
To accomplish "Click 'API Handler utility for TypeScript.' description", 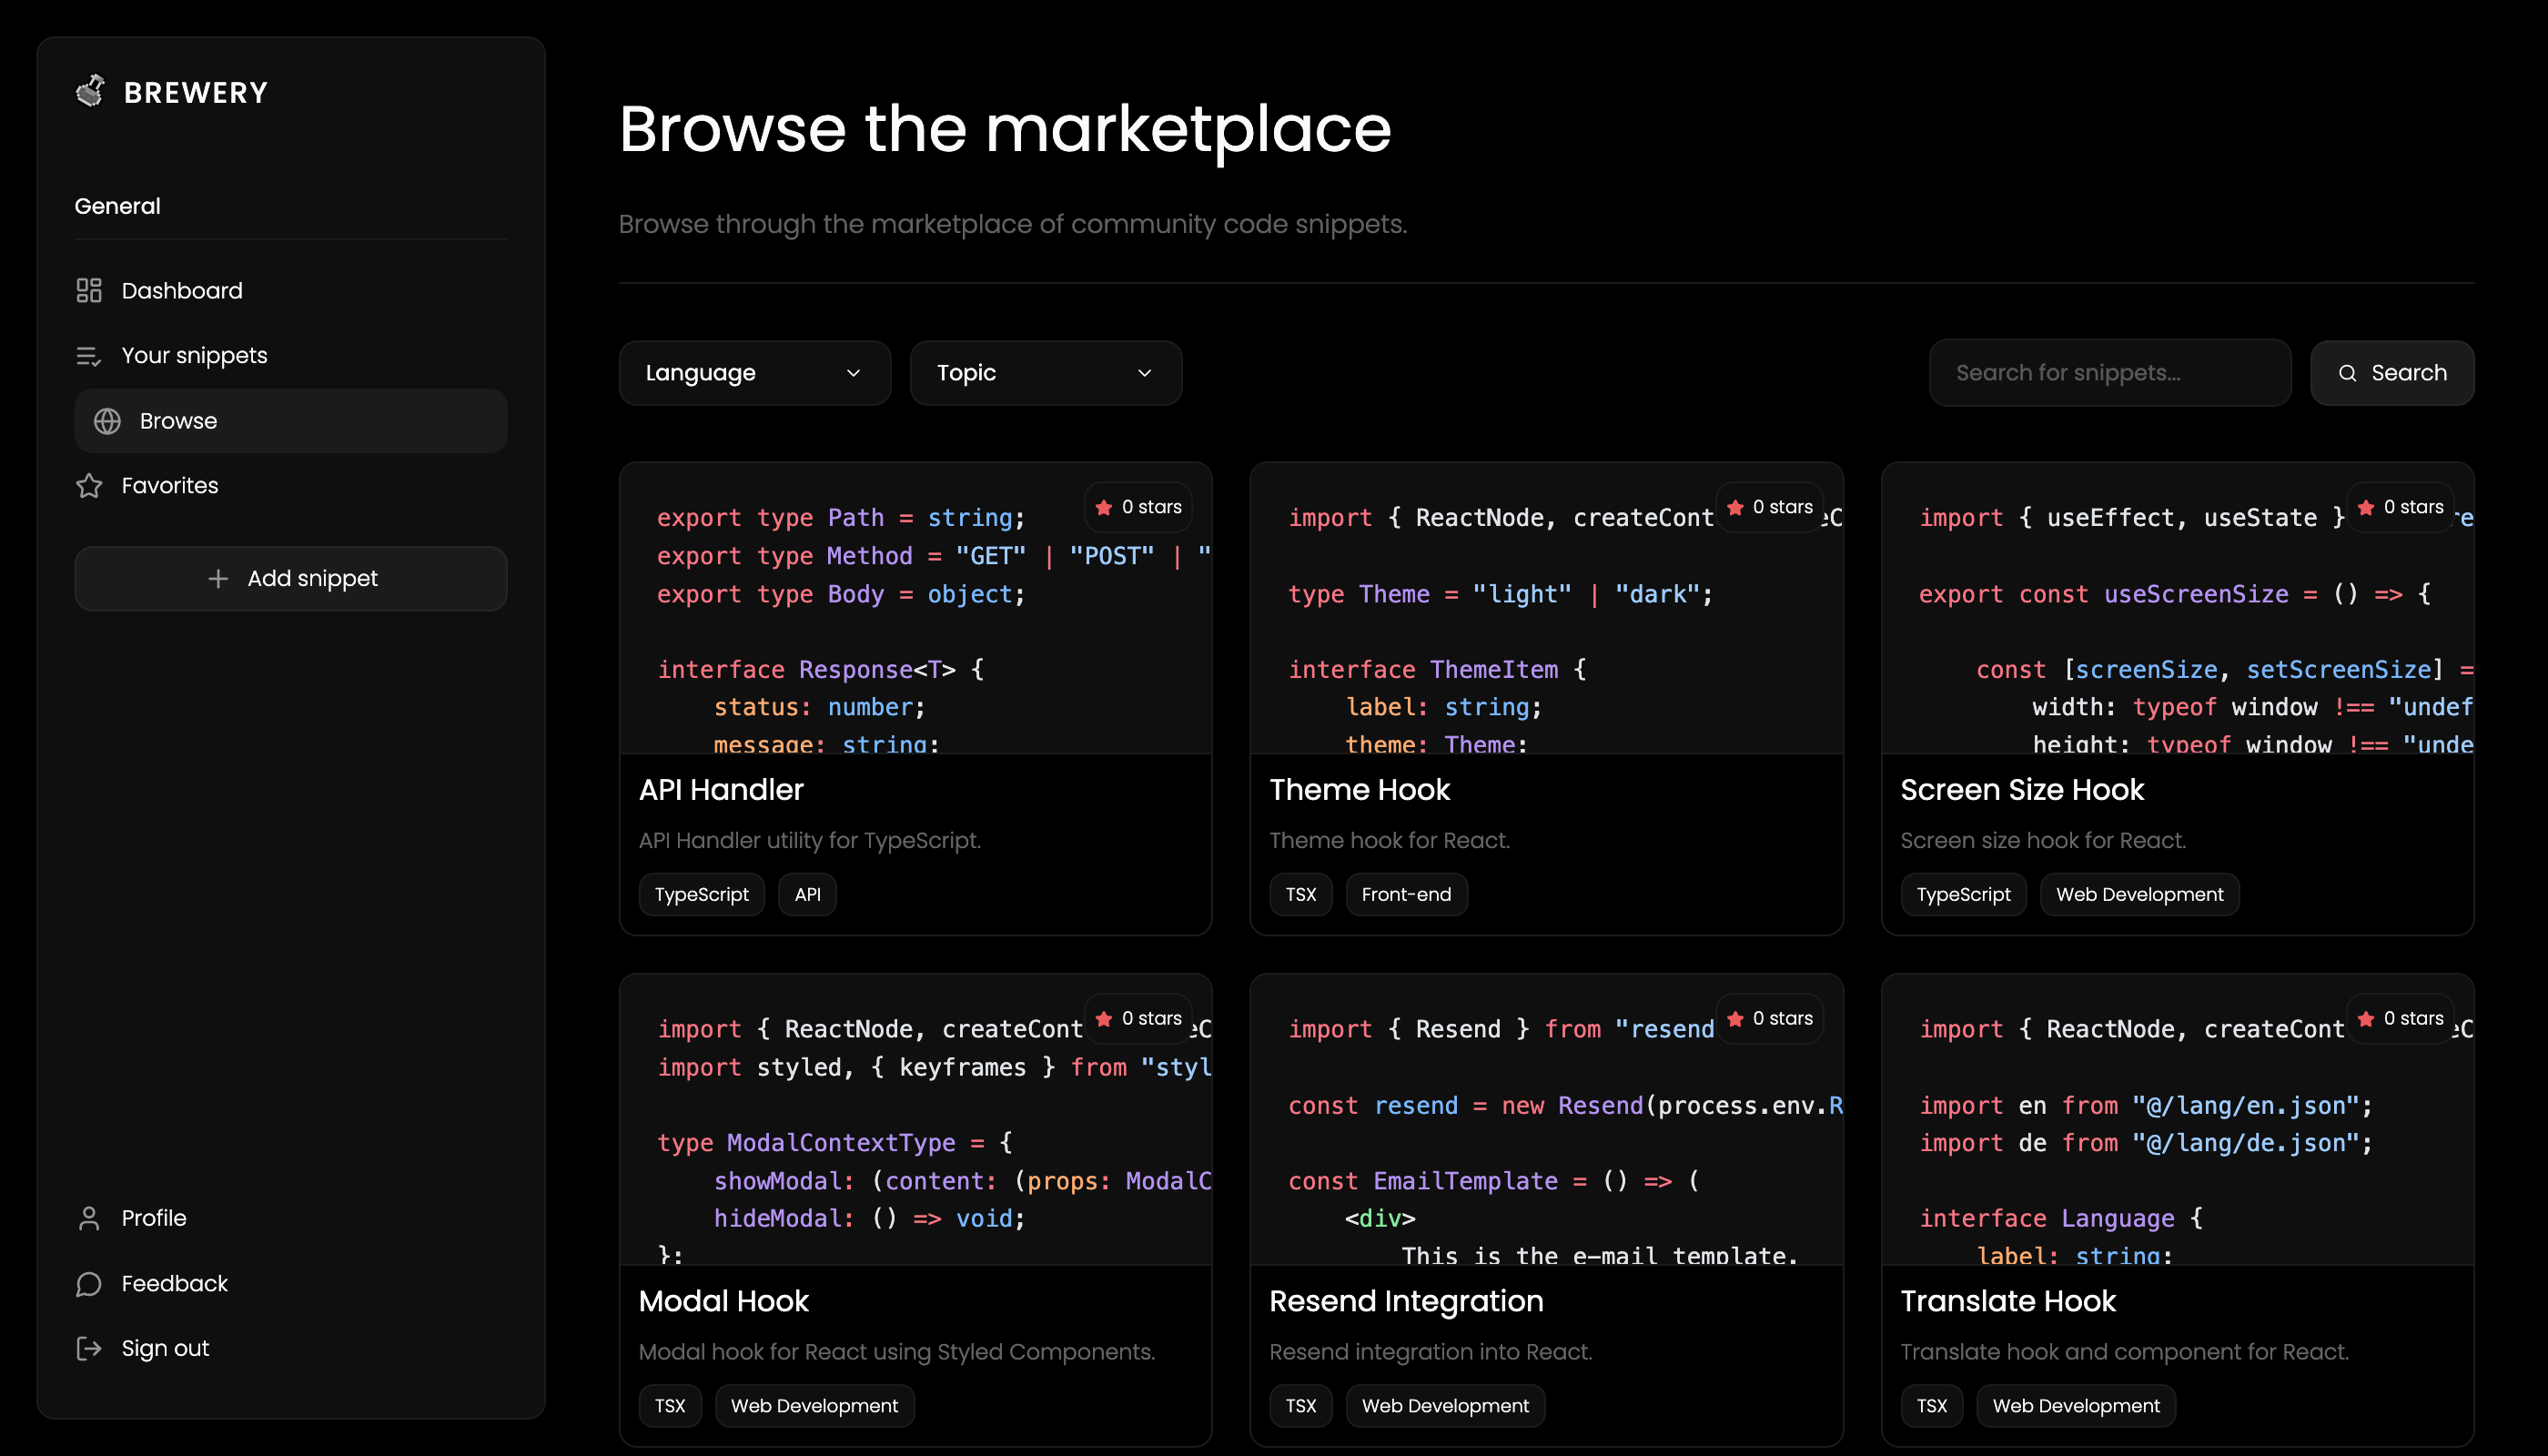I will pyautogui.click(x=810, y=840).
